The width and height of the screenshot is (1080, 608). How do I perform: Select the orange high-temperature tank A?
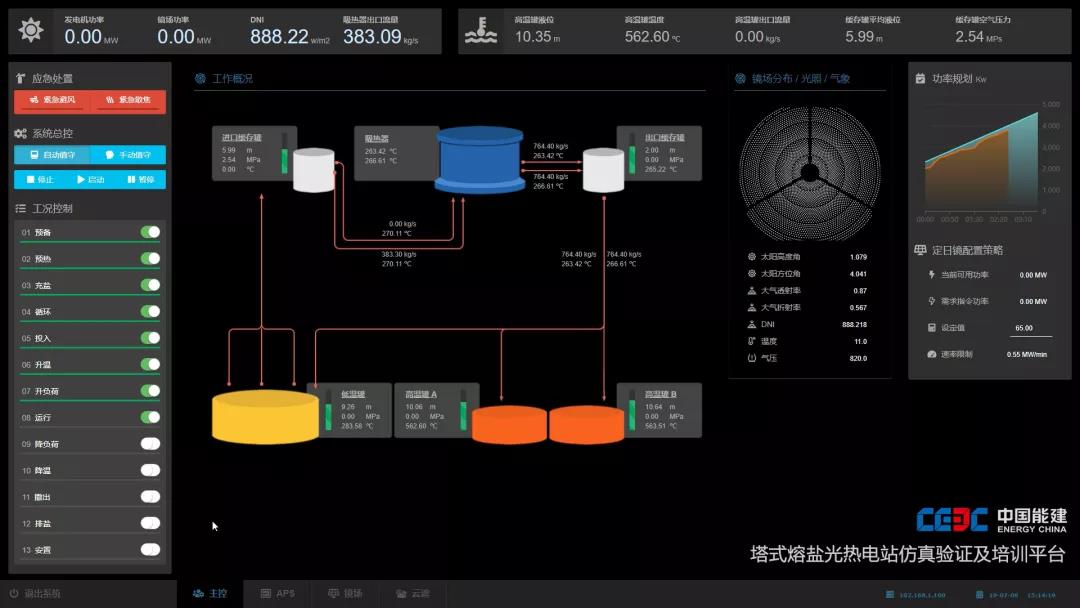[508, 425]
